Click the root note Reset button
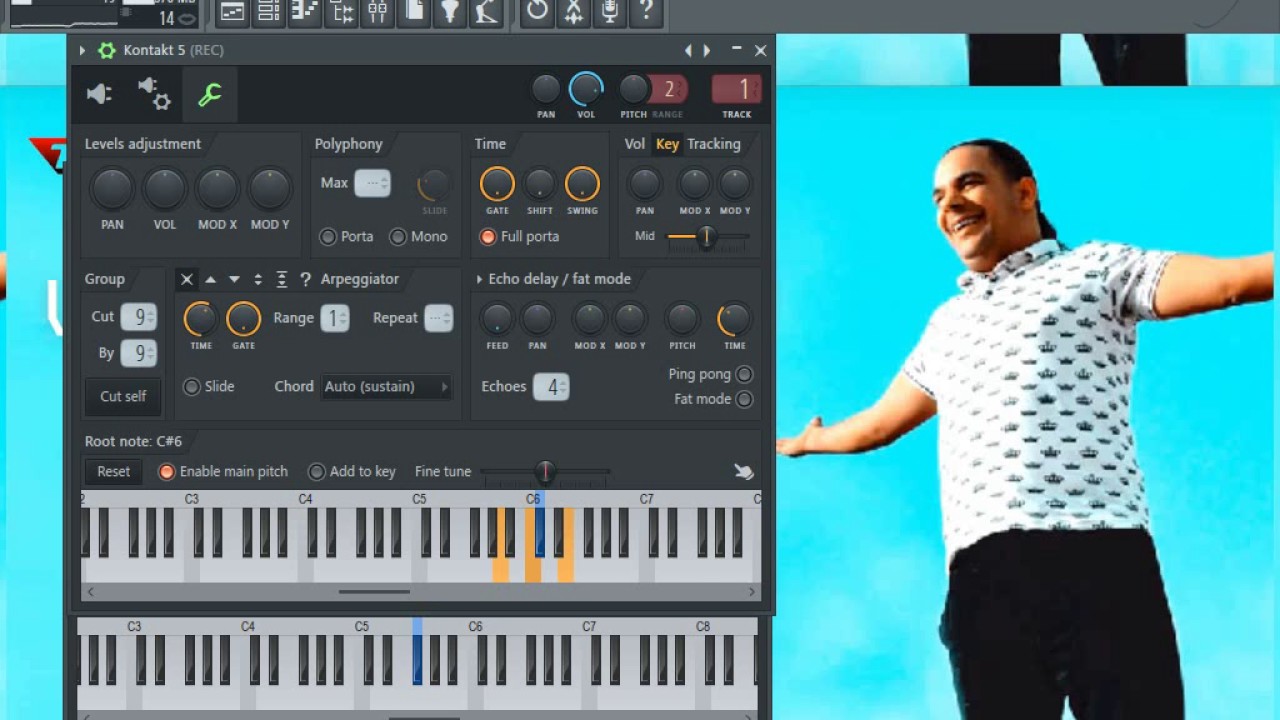This screenshot has height=720, width=1280. pos(113,471)
